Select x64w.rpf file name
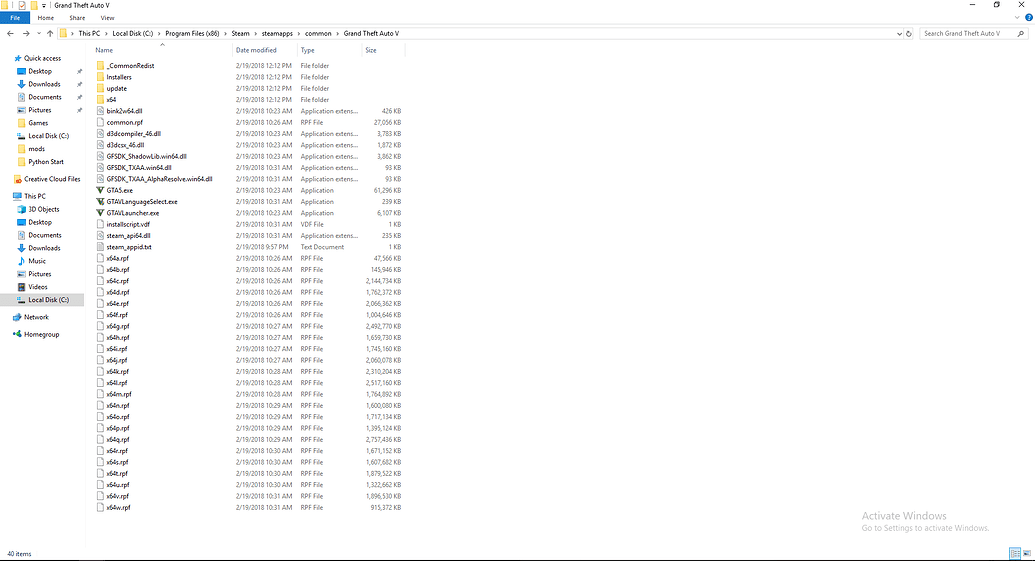Screen dimensions: 1035x561 tap(118, 508)
